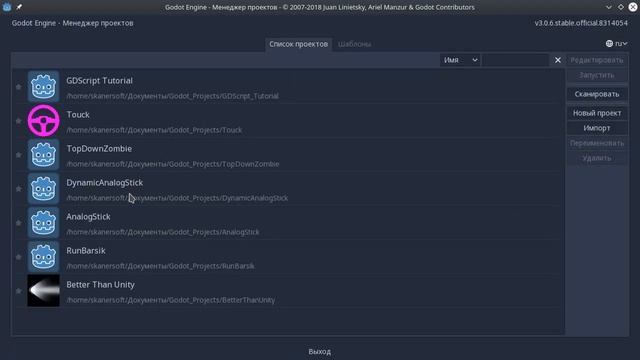Image resolution: width=640 pixels, height=360 pixels.
Task: Maximize window using diamond icon
Action: tap(621, 7)
